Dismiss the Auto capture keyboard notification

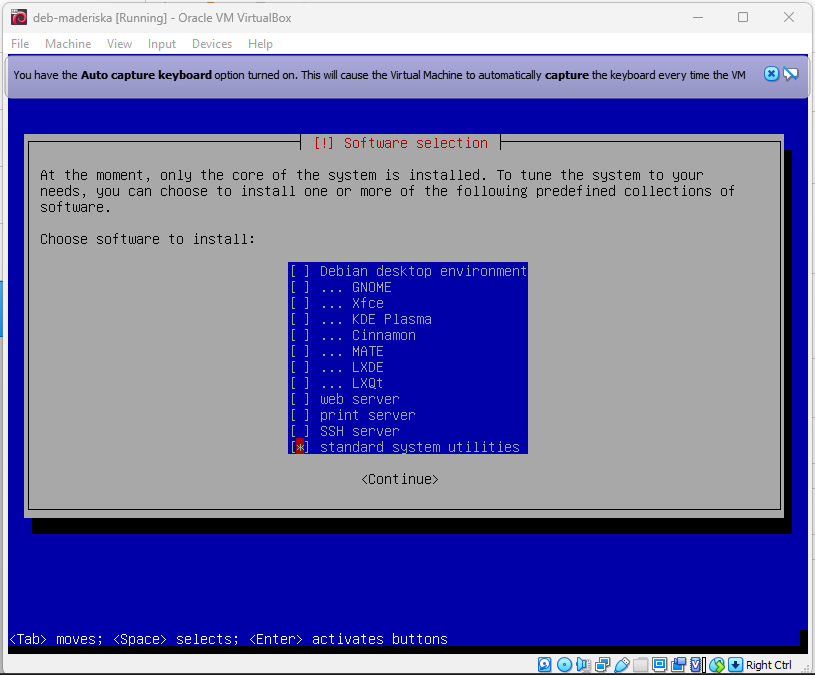(771, 74)
